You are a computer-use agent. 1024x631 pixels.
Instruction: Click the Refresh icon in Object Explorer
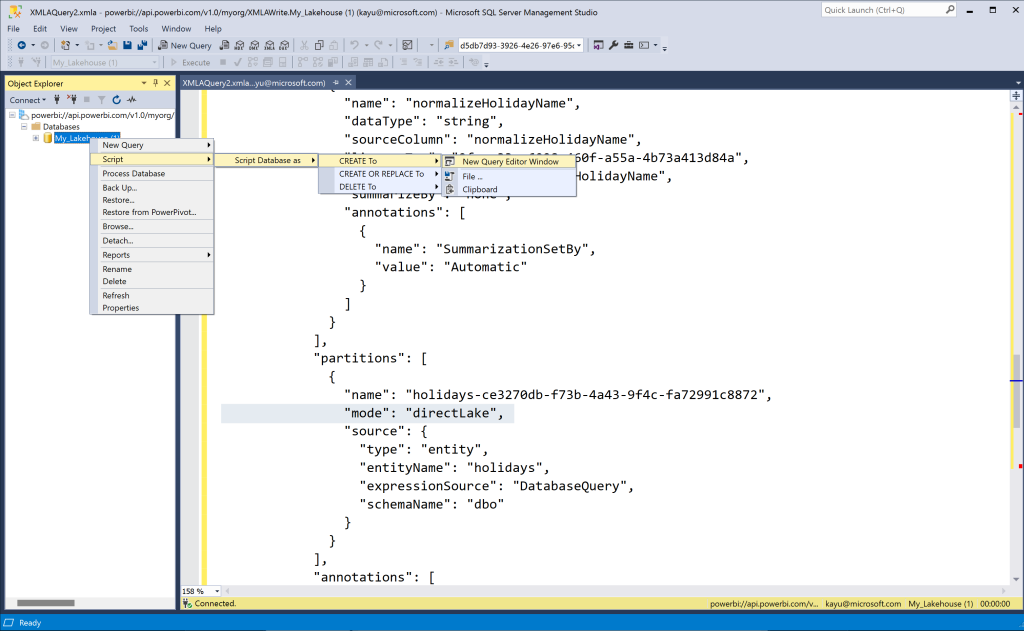116,99
